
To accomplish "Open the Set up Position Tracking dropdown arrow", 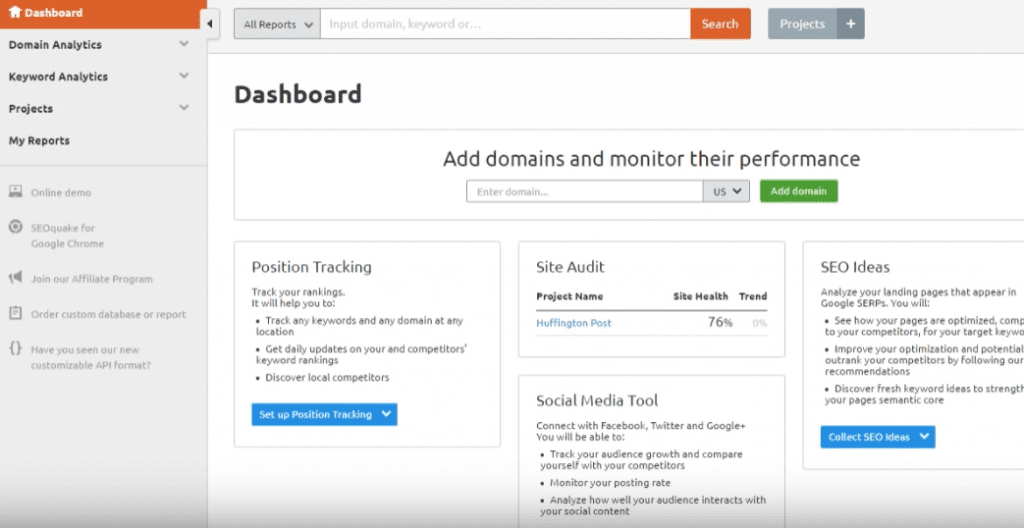I will tap(386, 414).
